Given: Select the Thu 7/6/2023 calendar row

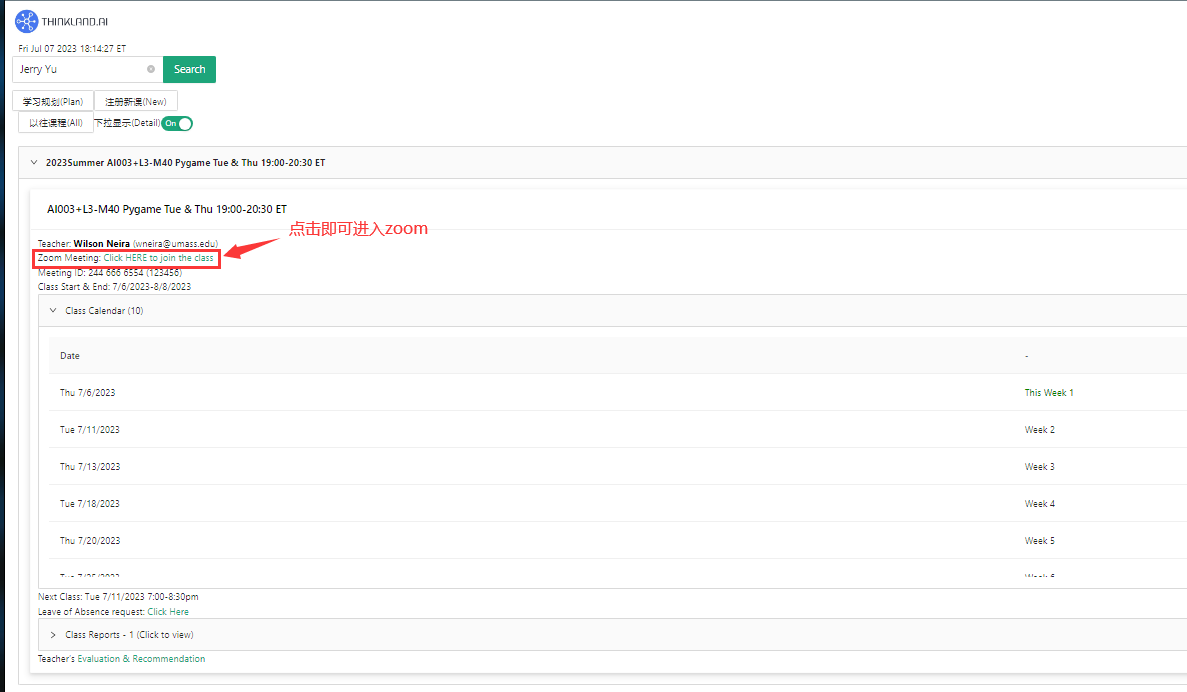Looking at the screenshot, I should [x=88, y=393].
